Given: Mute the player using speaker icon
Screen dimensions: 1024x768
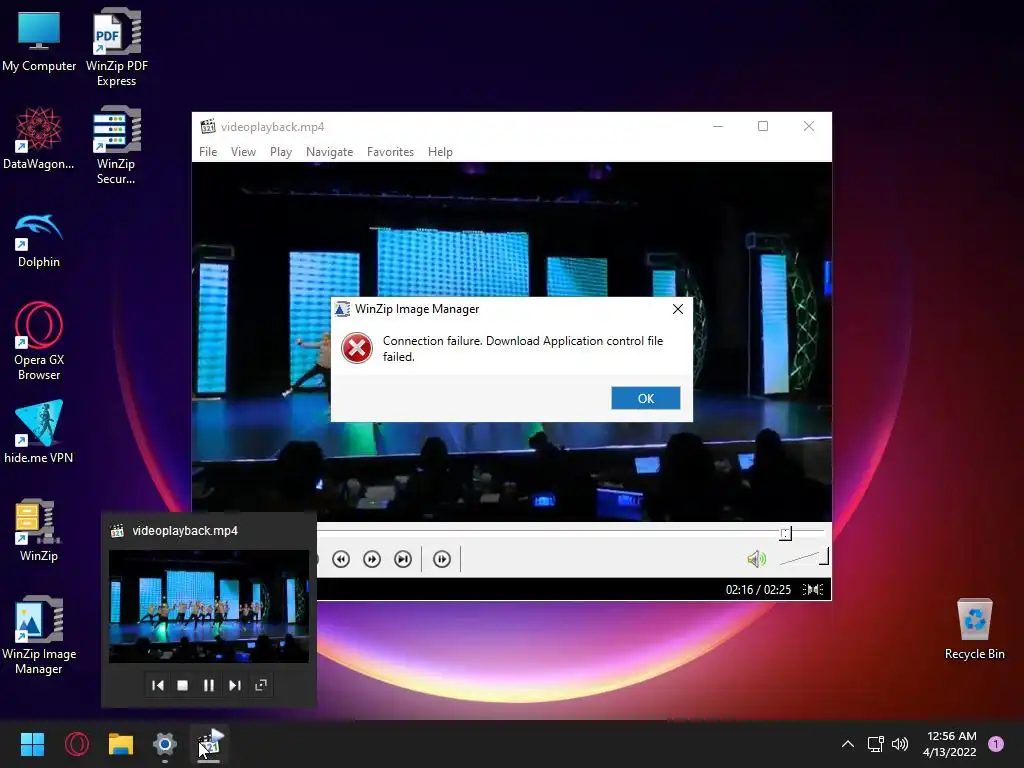Looking at the screenshot, I should coord(756,559).
